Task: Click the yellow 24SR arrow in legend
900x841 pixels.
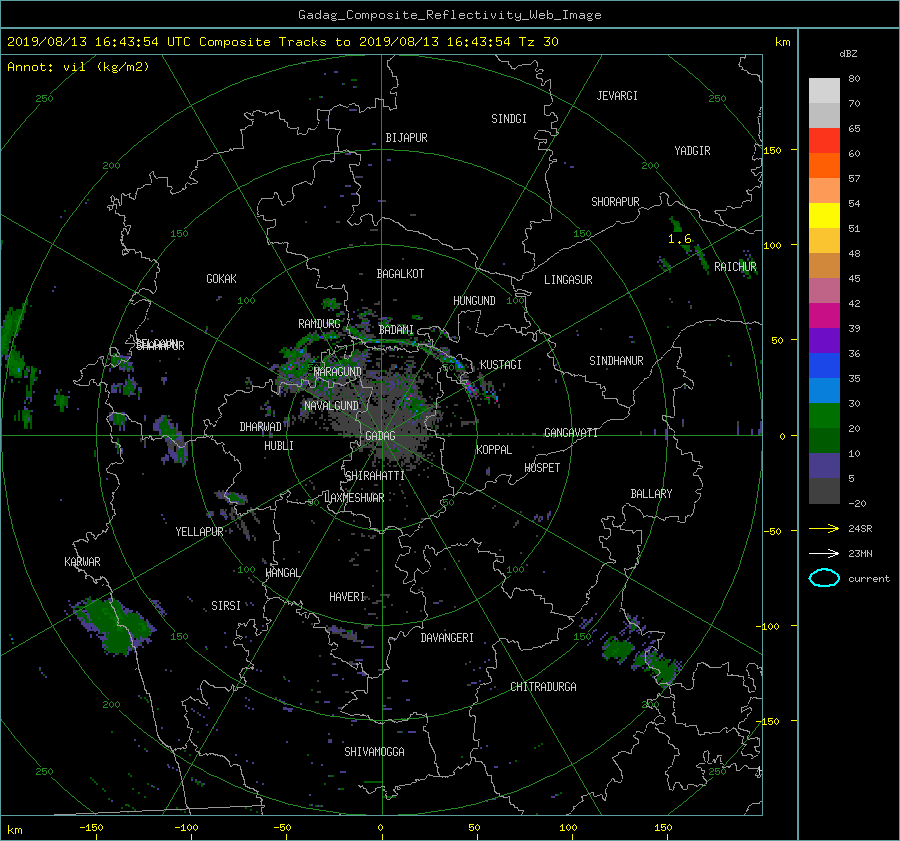Action: click(x=824, y=529)
